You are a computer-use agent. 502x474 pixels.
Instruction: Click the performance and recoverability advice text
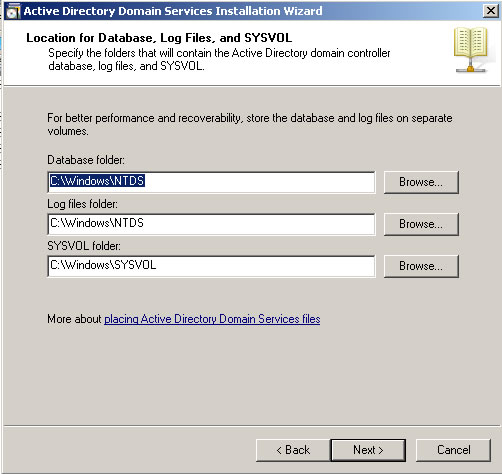tap(250, 124)
